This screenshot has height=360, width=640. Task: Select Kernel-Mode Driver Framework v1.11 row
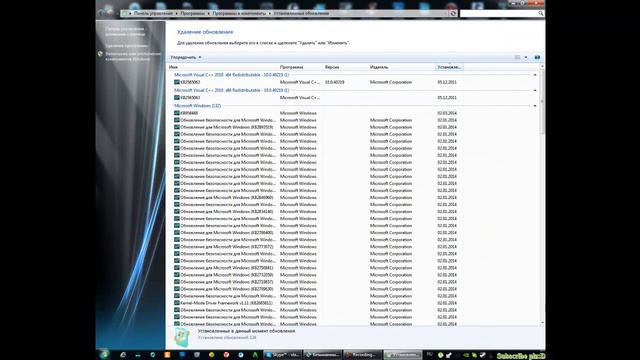click(x=315, y=303)
